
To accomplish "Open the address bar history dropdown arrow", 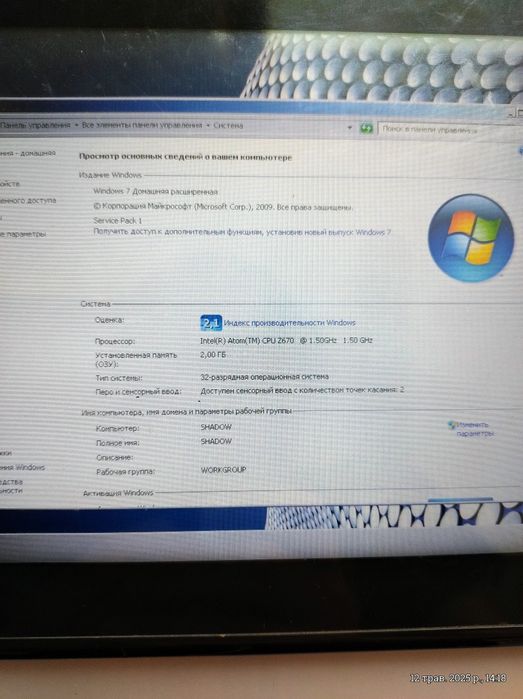I will [x=350, y=127].
